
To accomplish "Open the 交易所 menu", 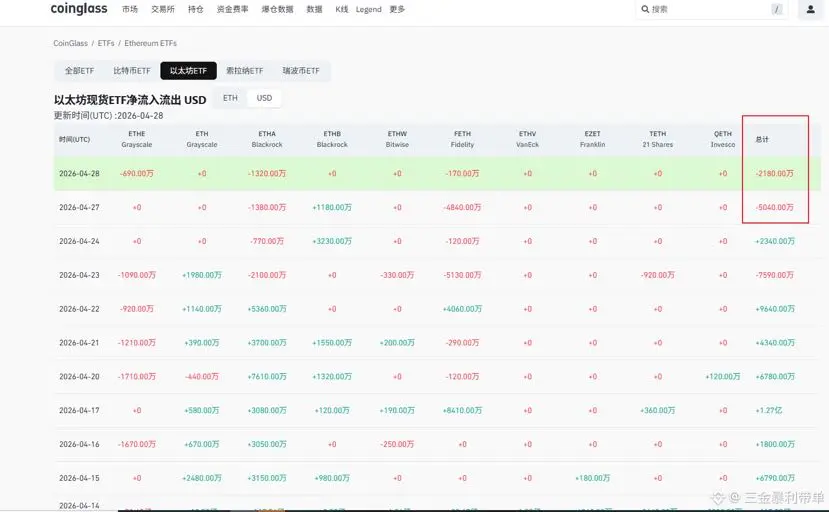I will (163, 9).
